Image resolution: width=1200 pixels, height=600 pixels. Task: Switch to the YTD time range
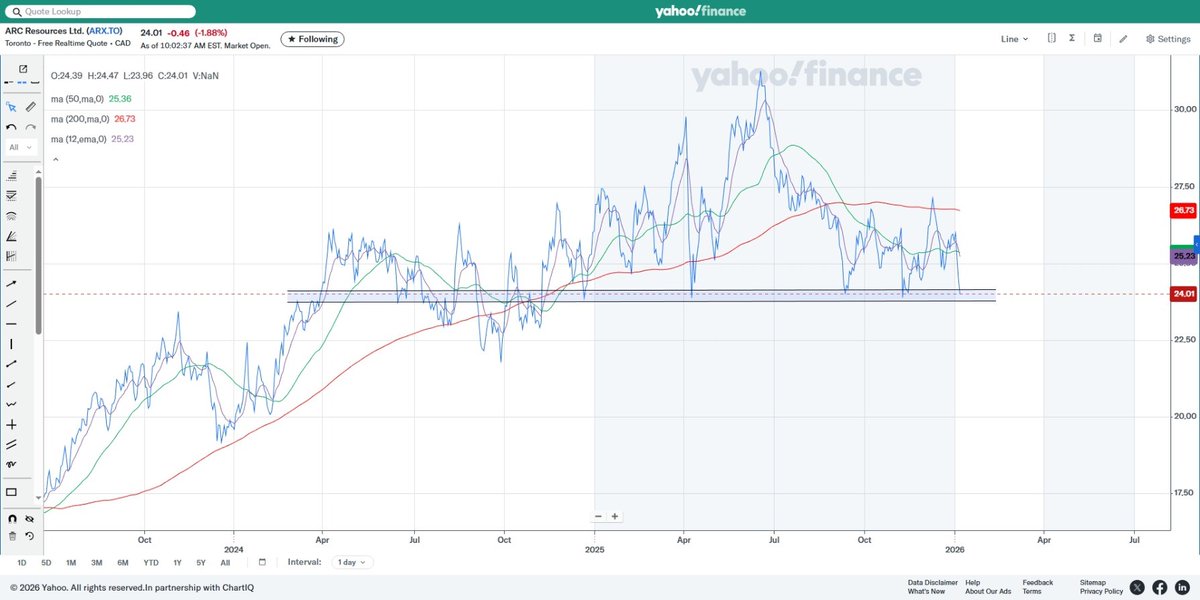[150, 563]
